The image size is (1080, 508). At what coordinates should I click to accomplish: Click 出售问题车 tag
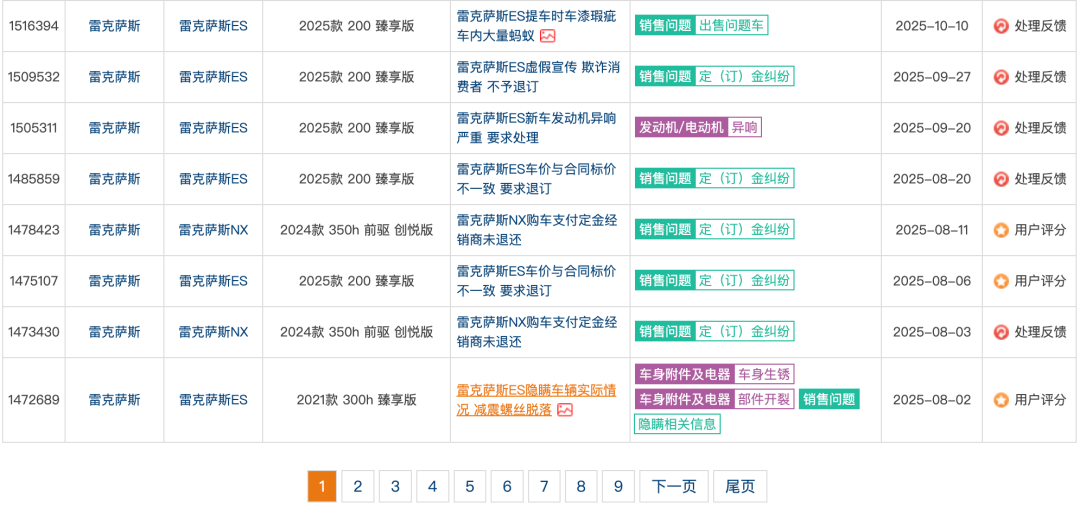coord(731,26)
